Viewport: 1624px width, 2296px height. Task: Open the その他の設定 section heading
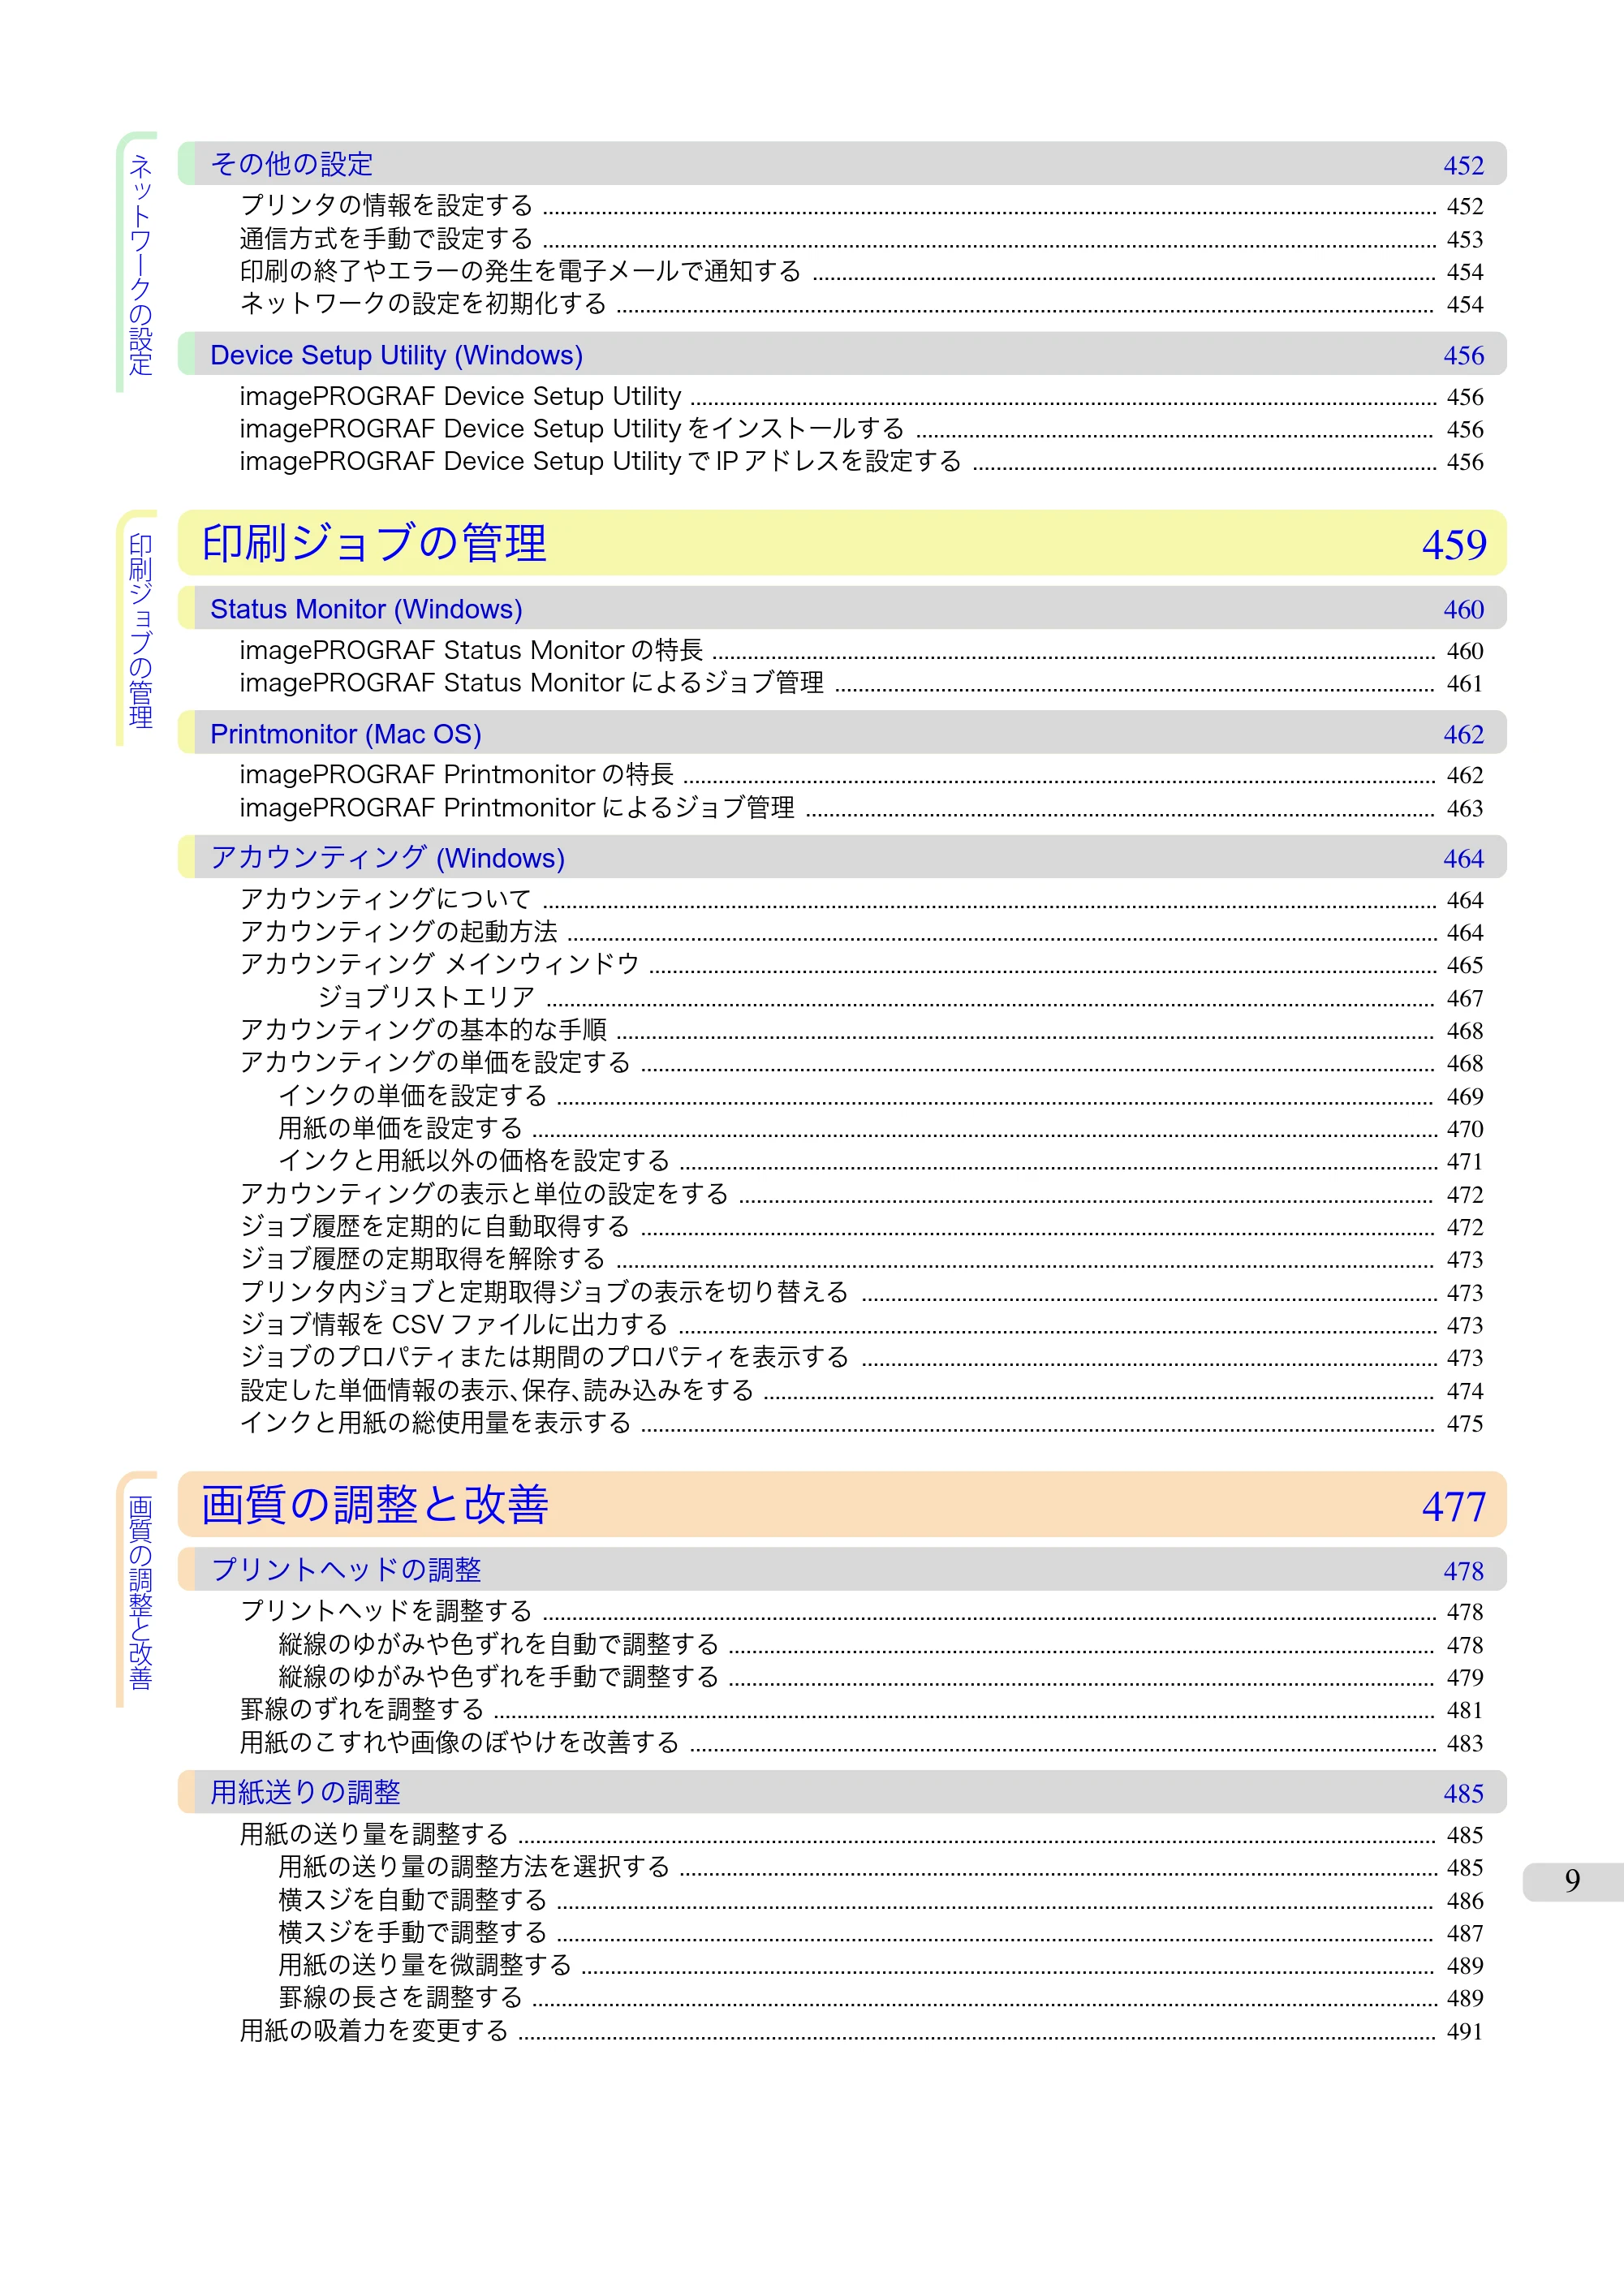[x=842, y=164]
